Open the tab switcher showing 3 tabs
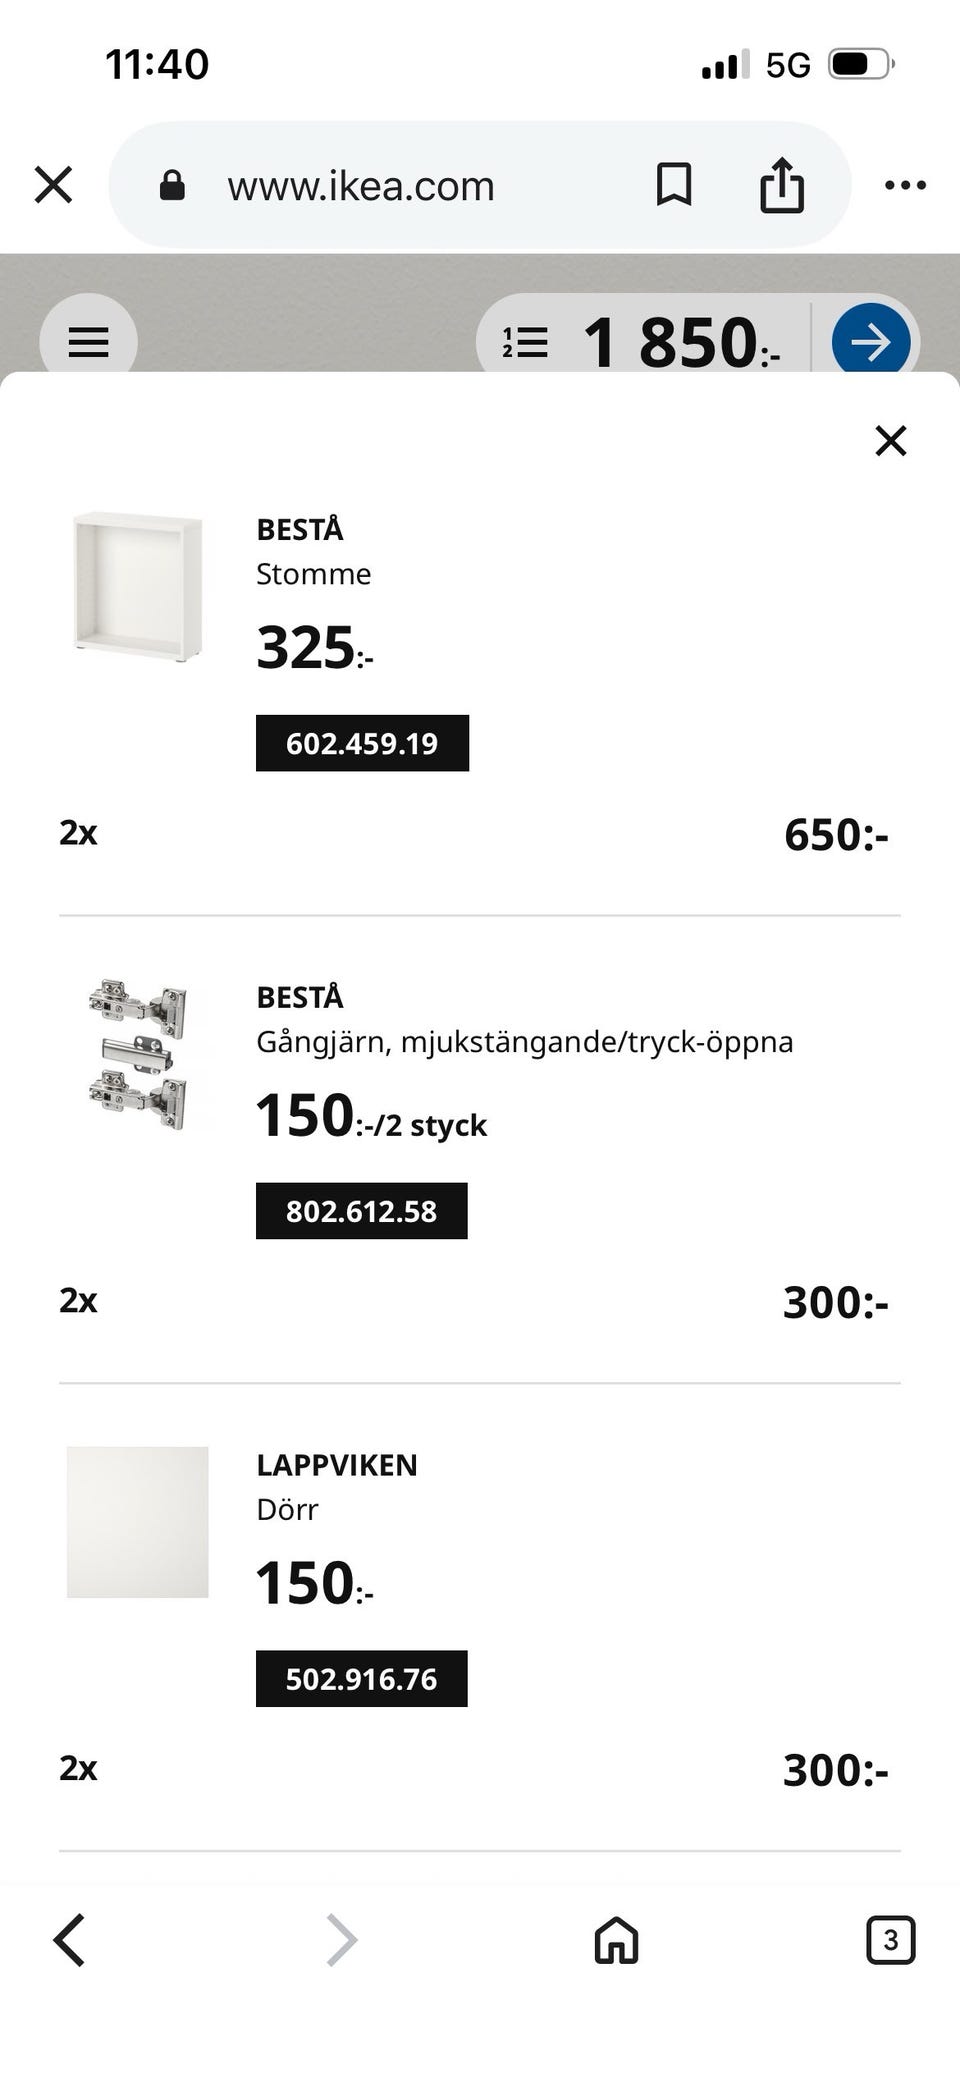 tap(890, 1940)
